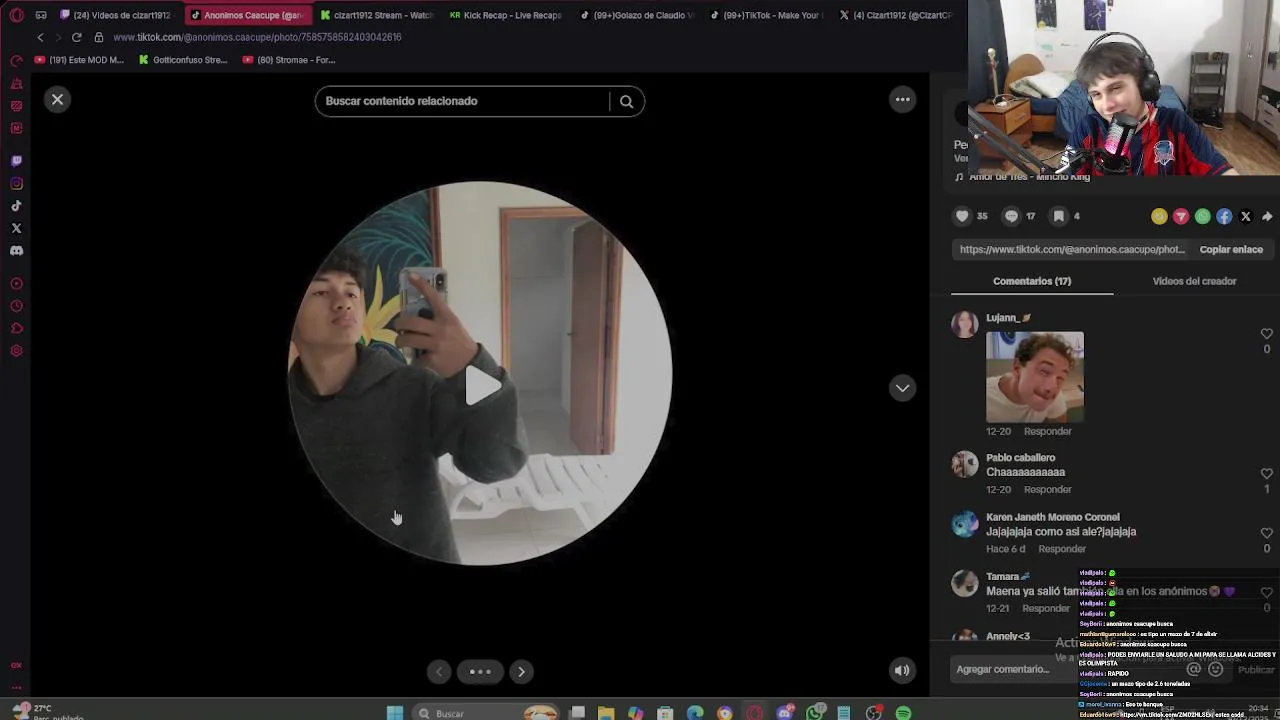The width and height of the screenshot is (1280, 720).
Task: Open Pablo caballero's avatar
Action: tap(964, 465)
